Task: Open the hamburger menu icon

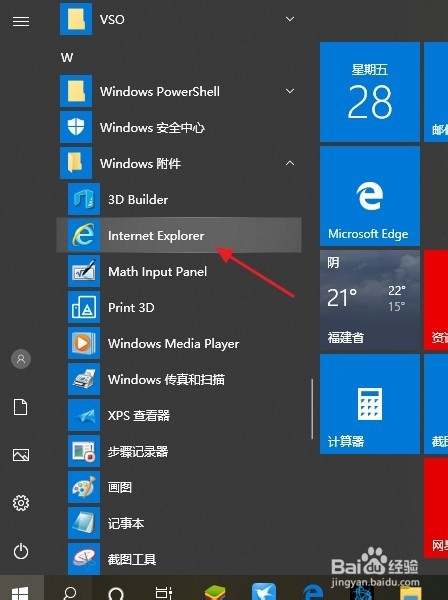Action: point(21,21)
